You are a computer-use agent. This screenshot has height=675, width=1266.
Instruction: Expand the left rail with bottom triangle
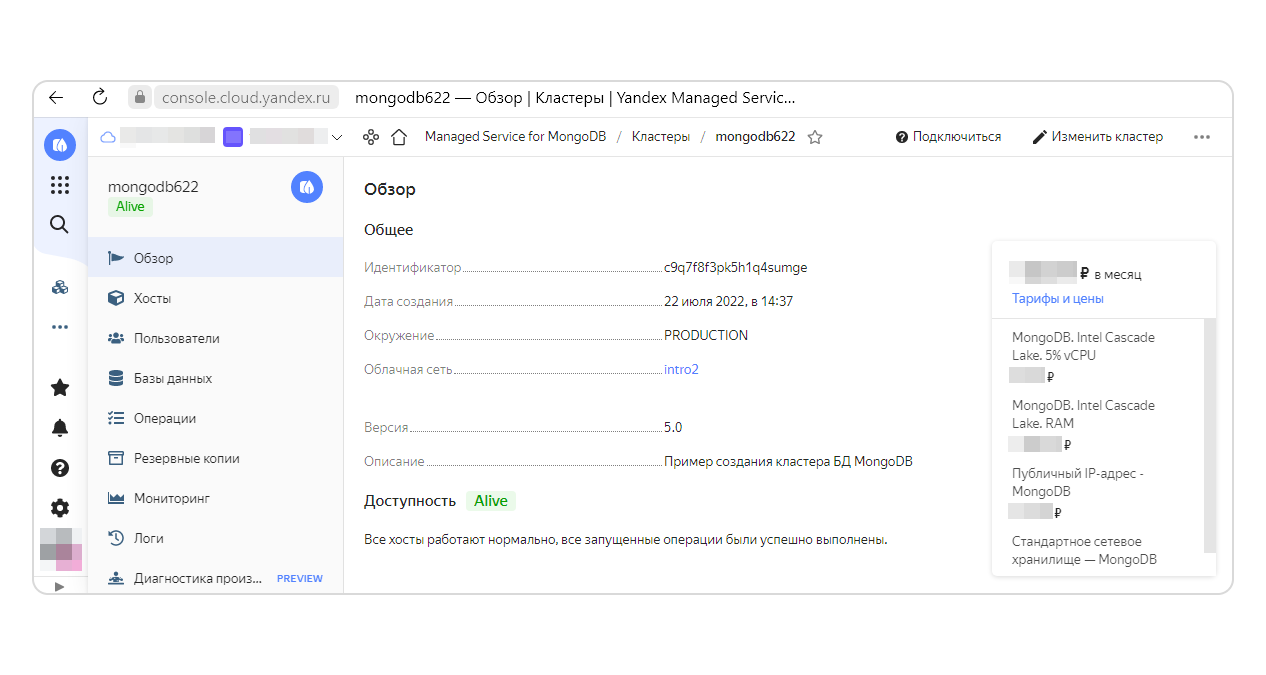(x=59, y=586)
